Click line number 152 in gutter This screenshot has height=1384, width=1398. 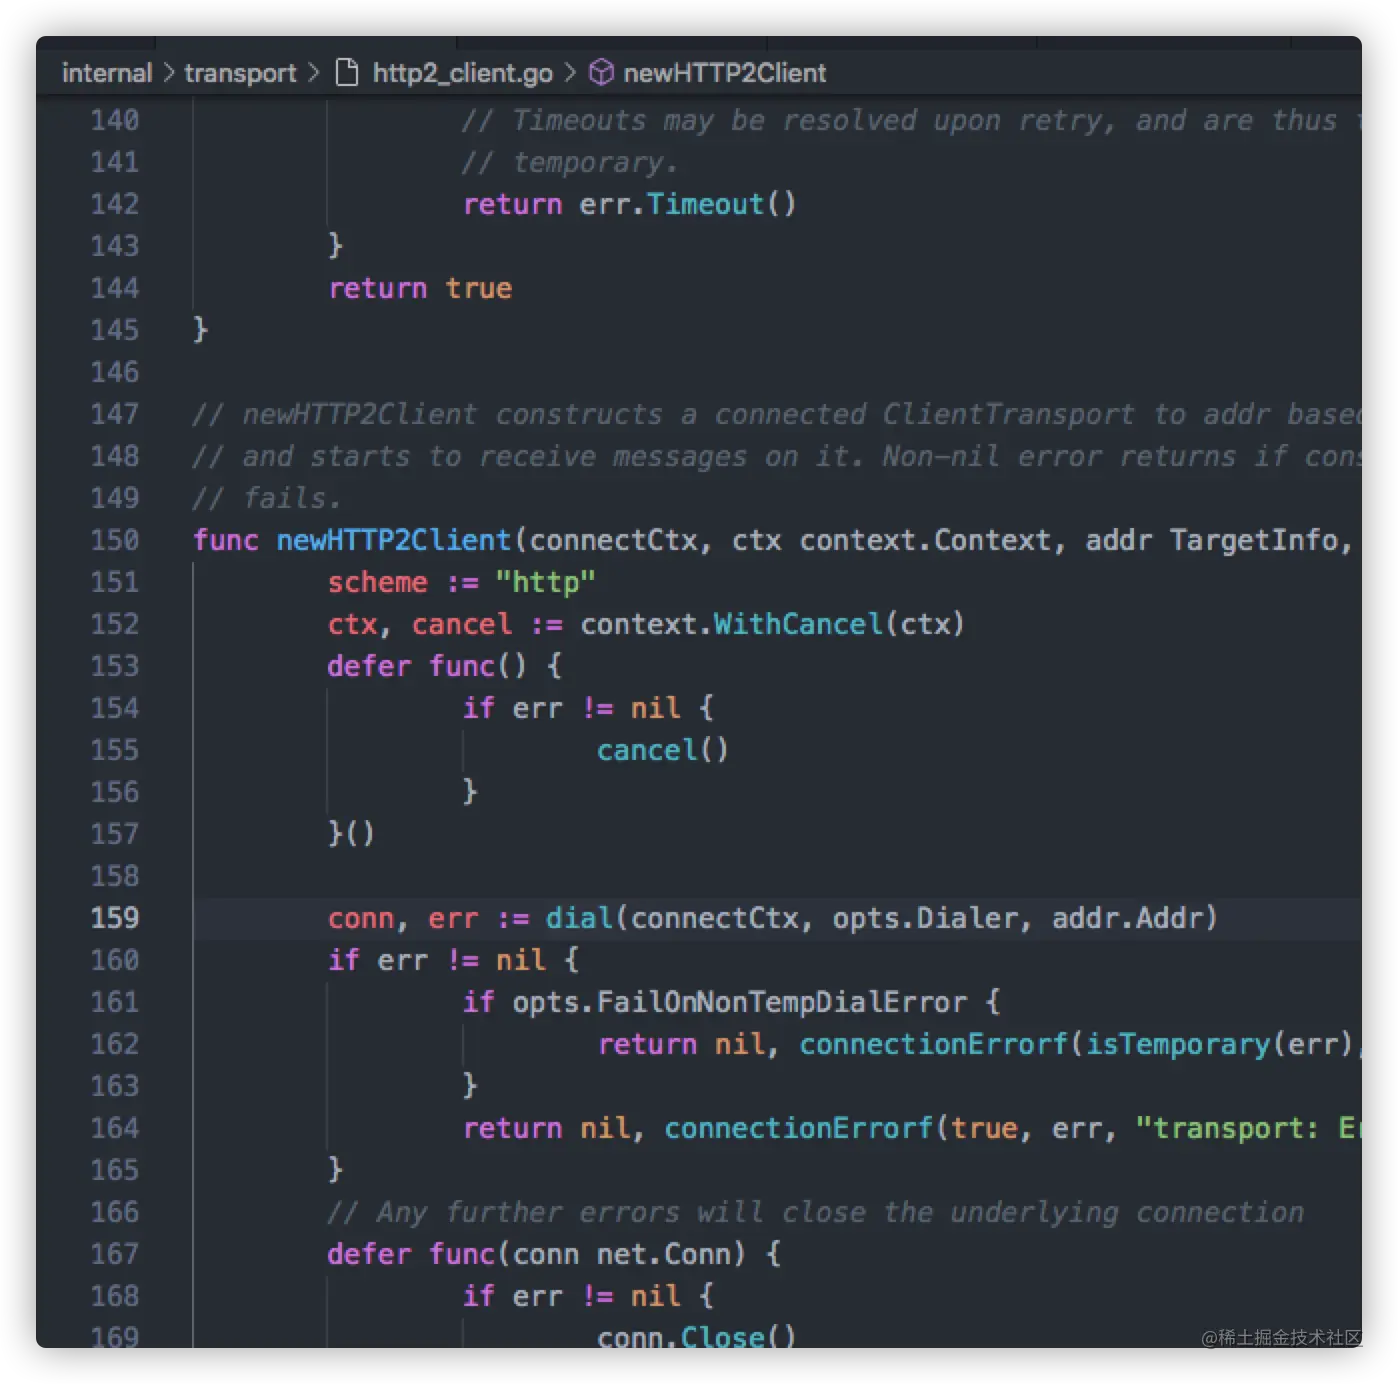click(x=115, y=624)
